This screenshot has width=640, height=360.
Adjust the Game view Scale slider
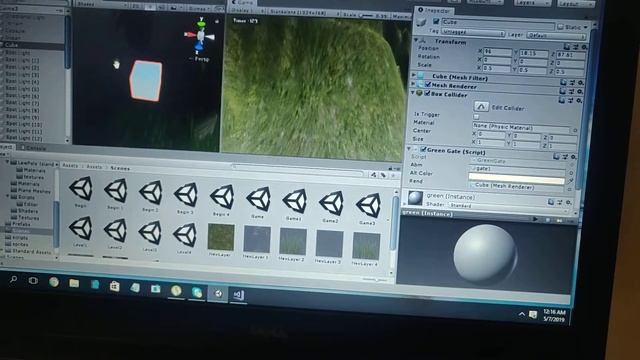pyautogui.click(x=368, y=16)
